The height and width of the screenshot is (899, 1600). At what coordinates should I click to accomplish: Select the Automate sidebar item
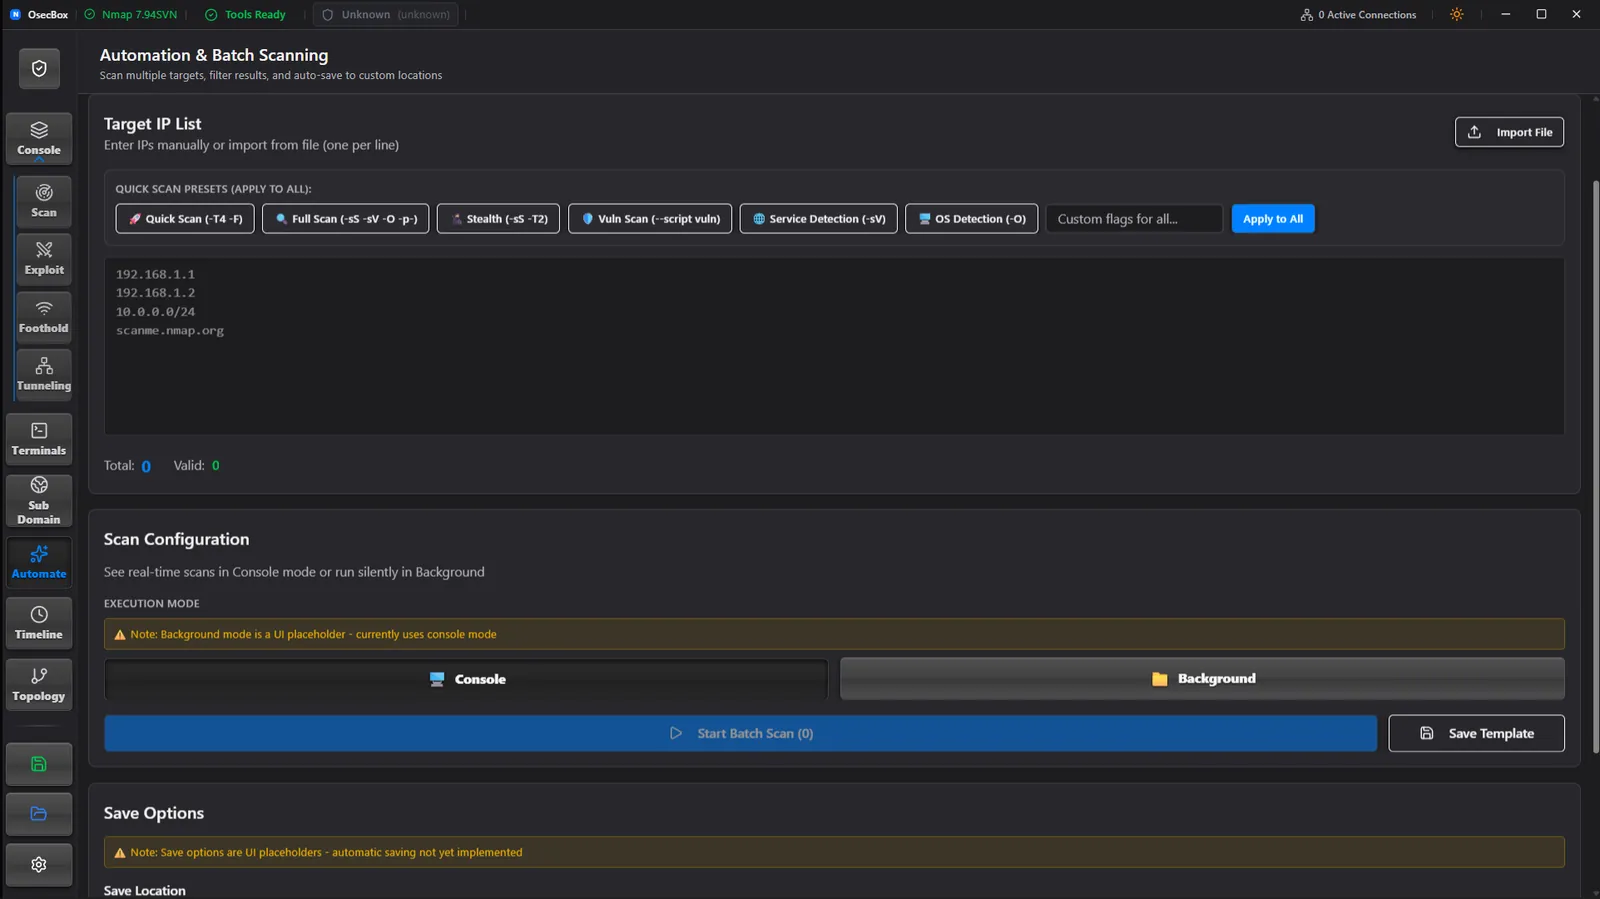click(x=39, y=562)
